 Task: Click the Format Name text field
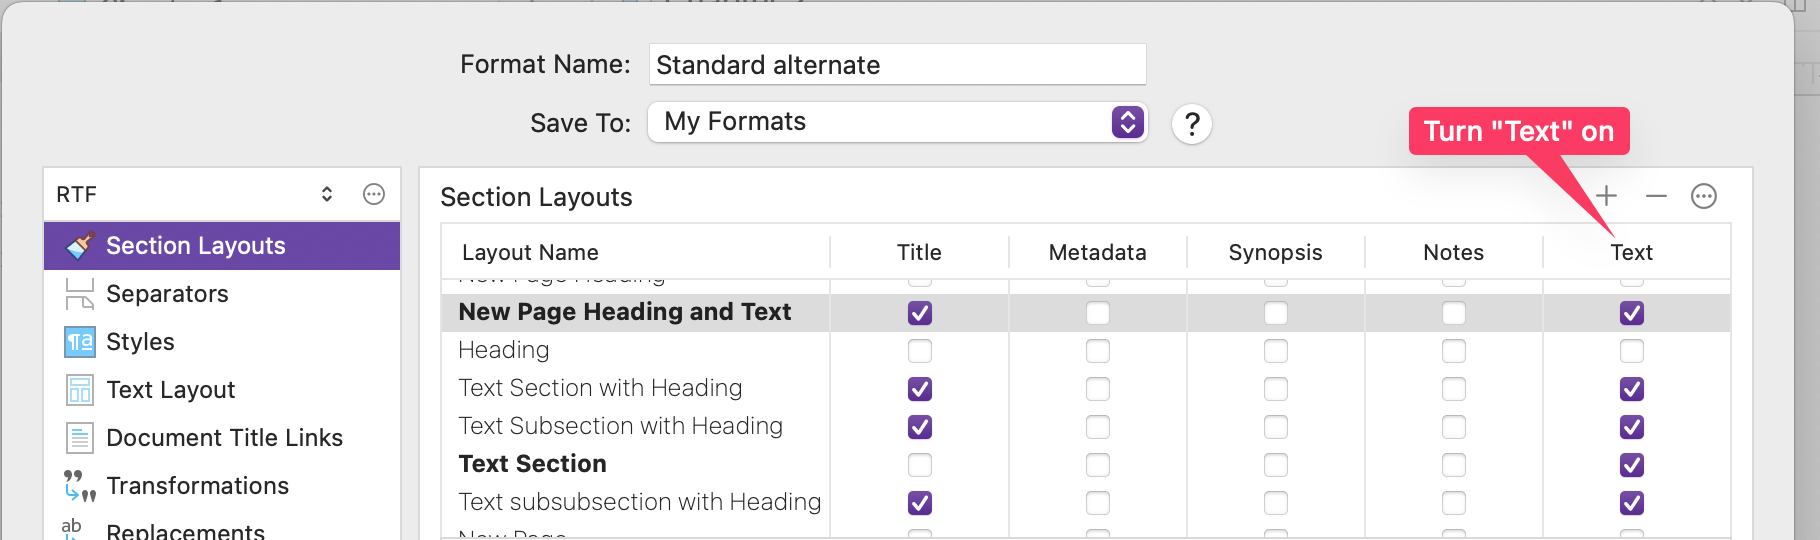click(897, 65)
